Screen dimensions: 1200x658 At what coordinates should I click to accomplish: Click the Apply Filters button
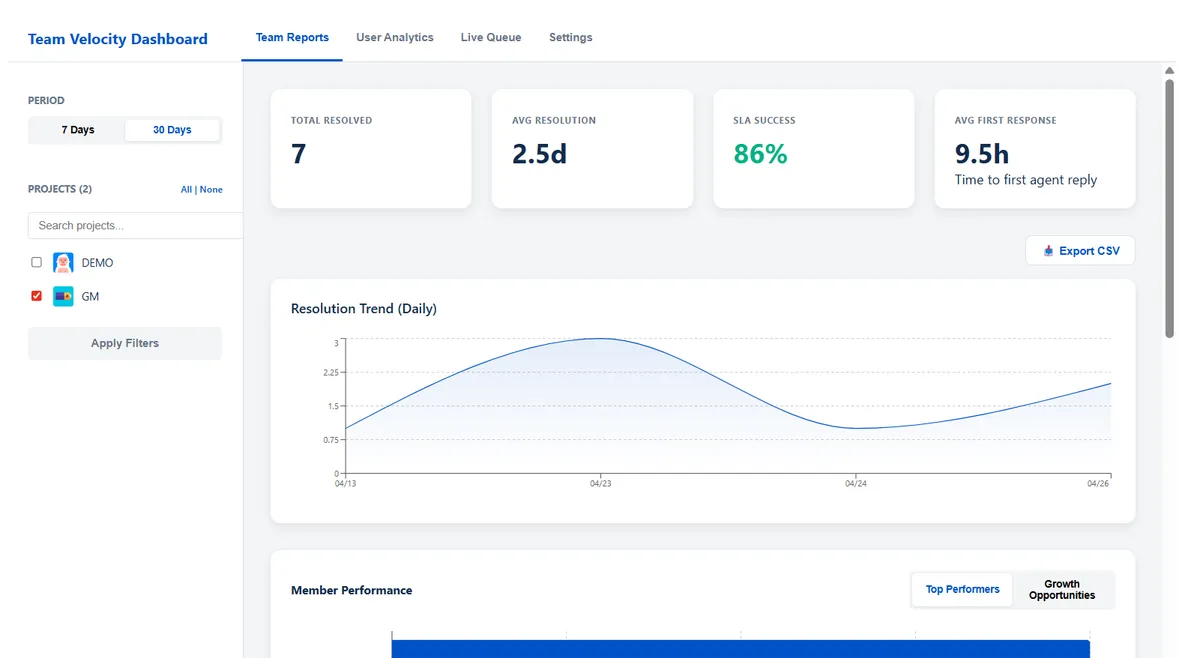pyautogui.click(x=125, y=343)
